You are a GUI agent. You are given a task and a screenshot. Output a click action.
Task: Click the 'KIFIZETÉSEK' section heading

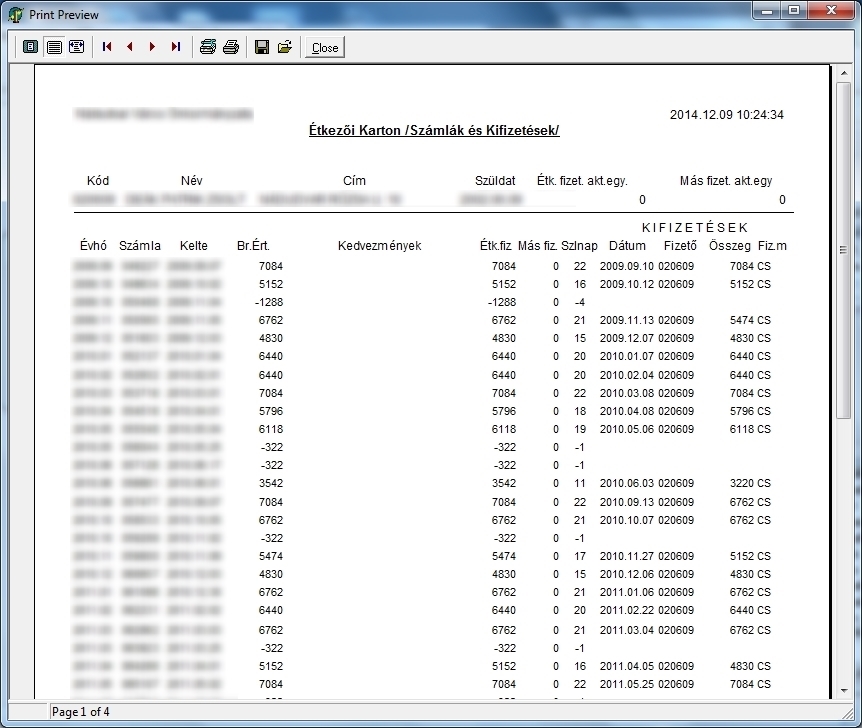point(695,228)
